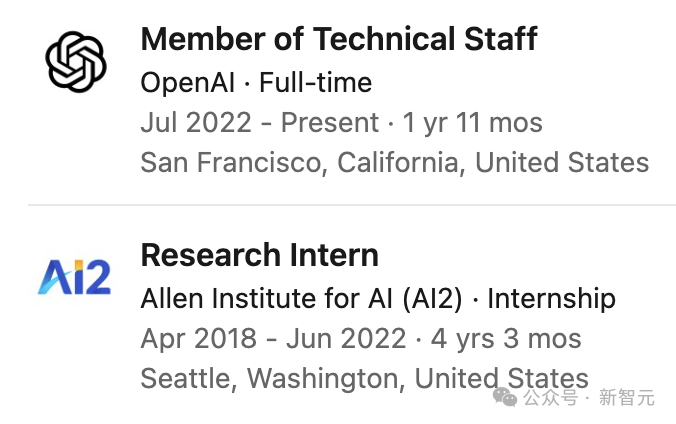Click the AI2 company logo
This screenshot has height=424, width=676.
click(75, 277)
